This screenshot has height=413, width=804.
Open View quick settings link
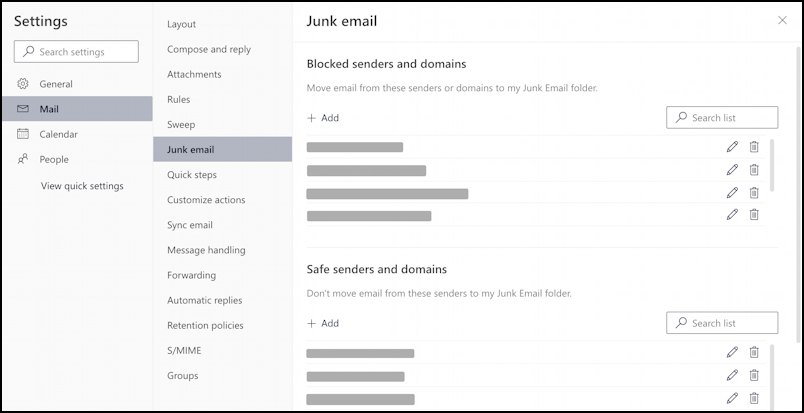pyautogui.click(x=82, y=186)
